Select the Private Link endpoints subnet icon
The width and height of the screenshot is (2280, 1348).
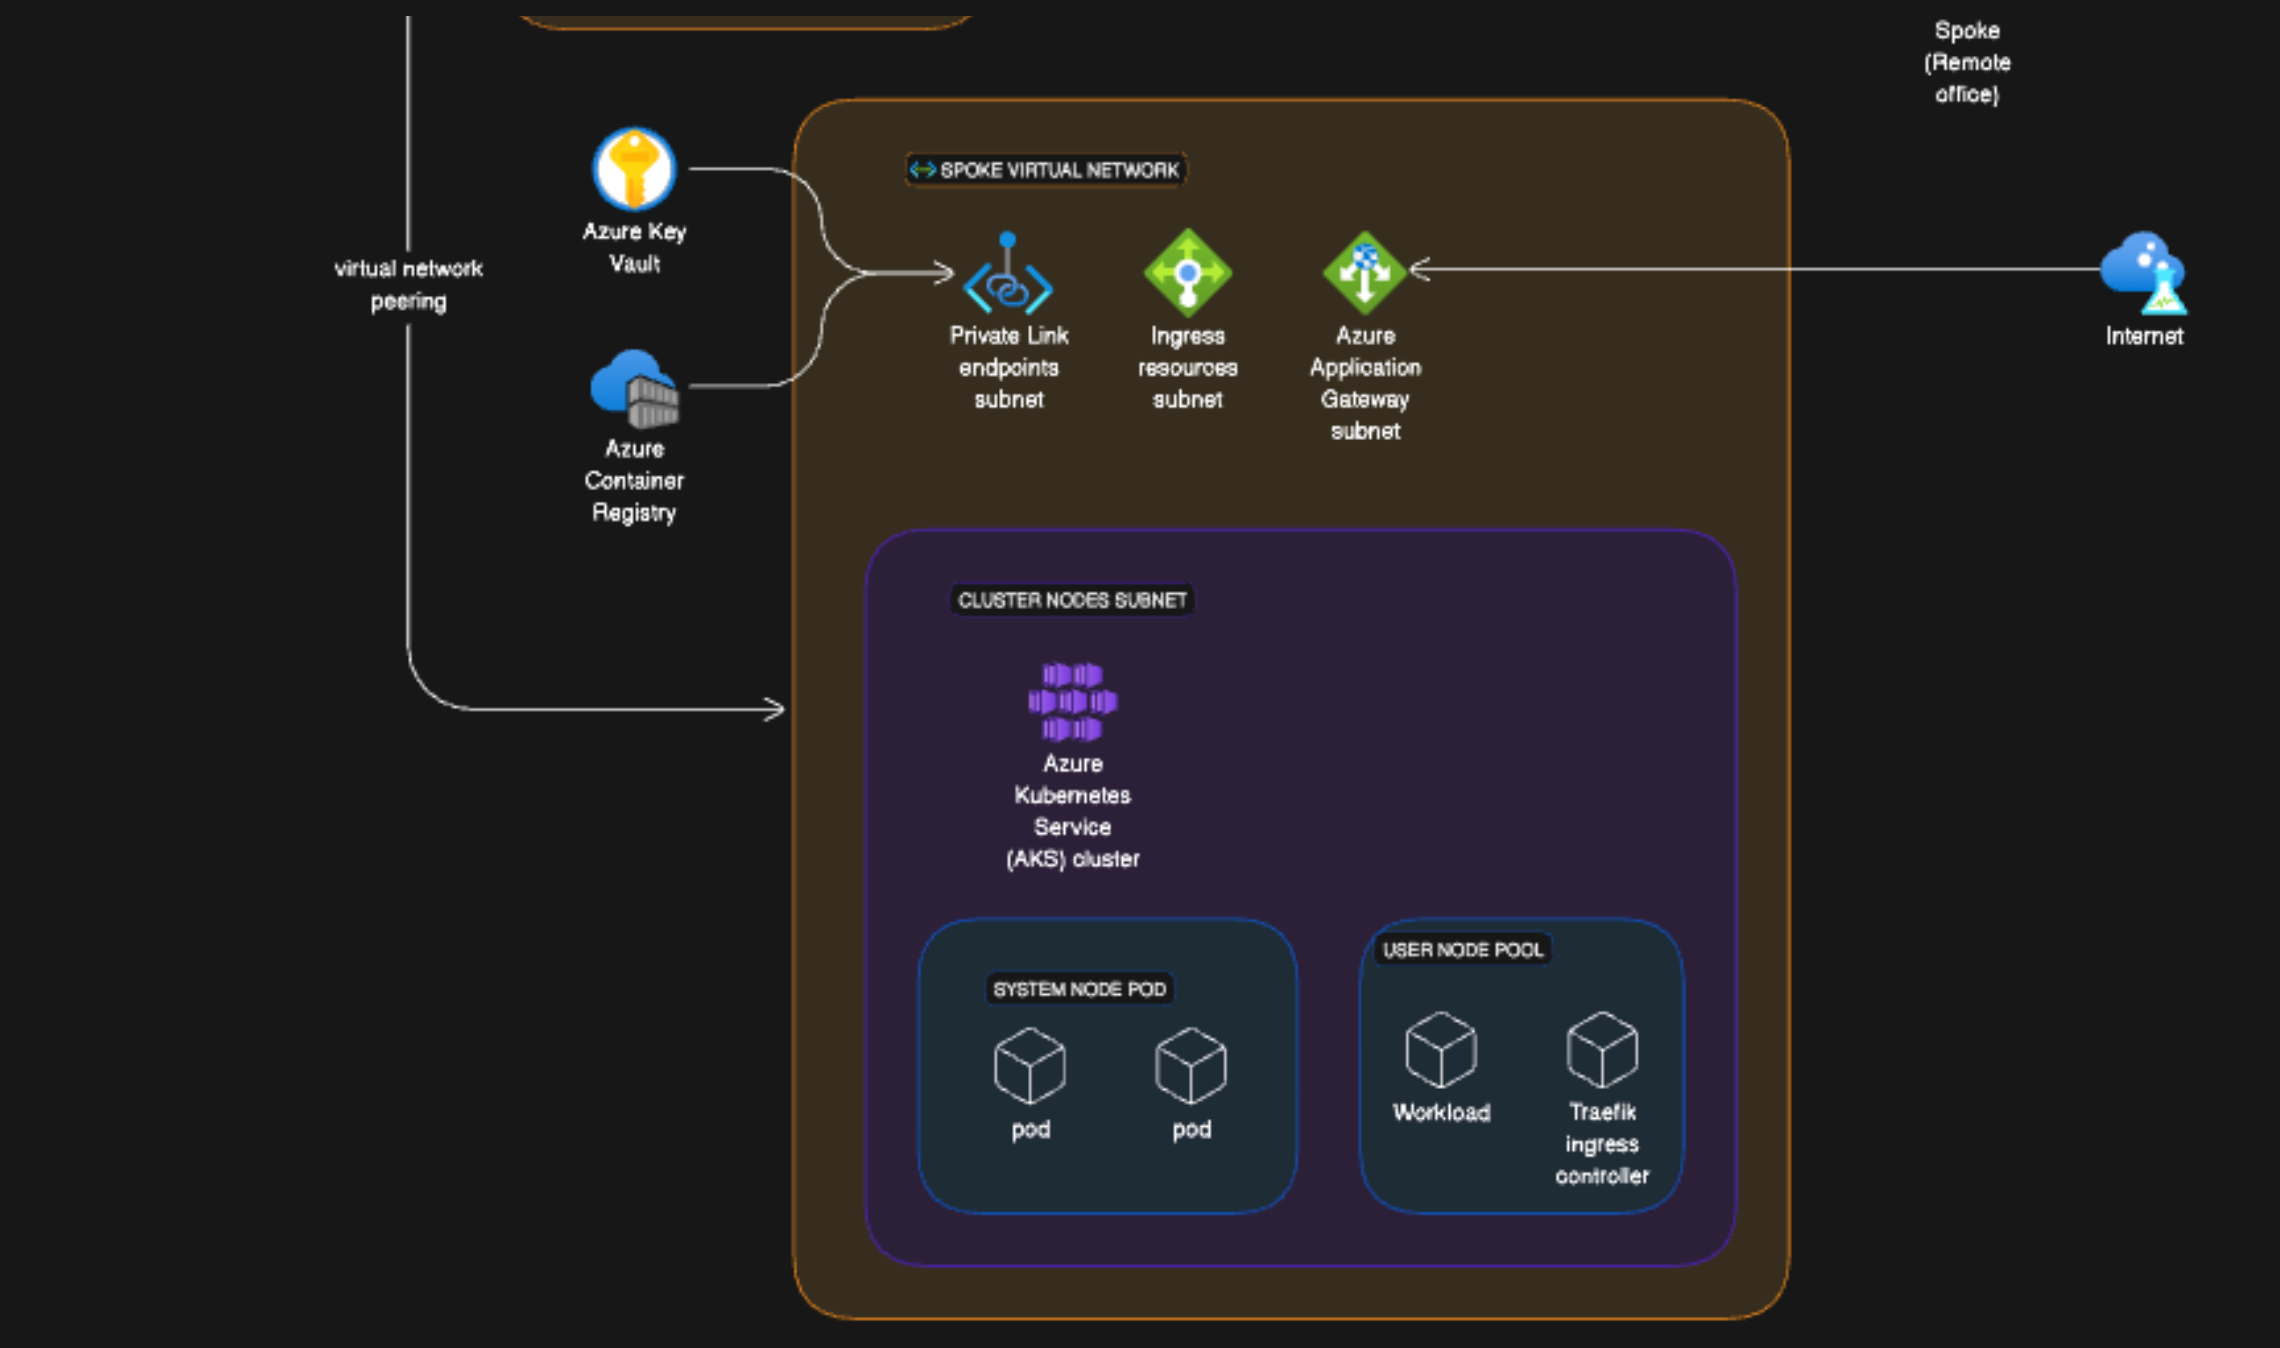pyautogui.click(x=1008, y=273)
